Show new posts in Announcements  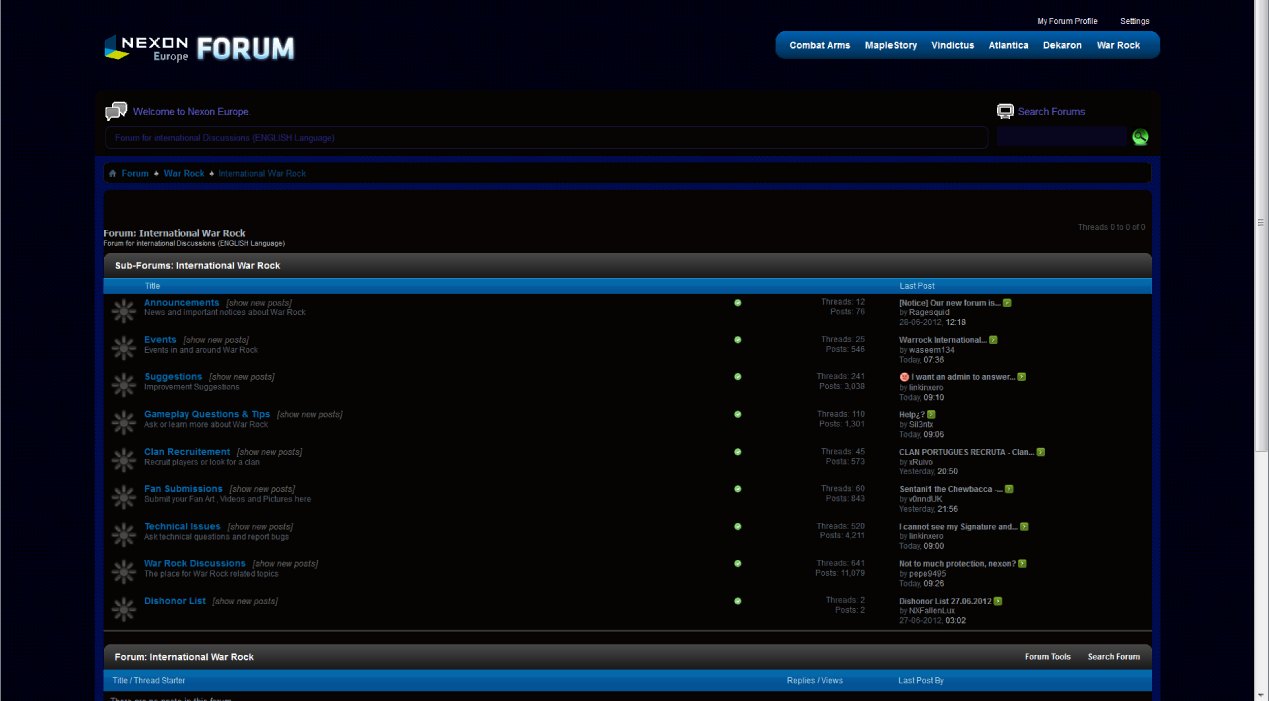point(259,303)
